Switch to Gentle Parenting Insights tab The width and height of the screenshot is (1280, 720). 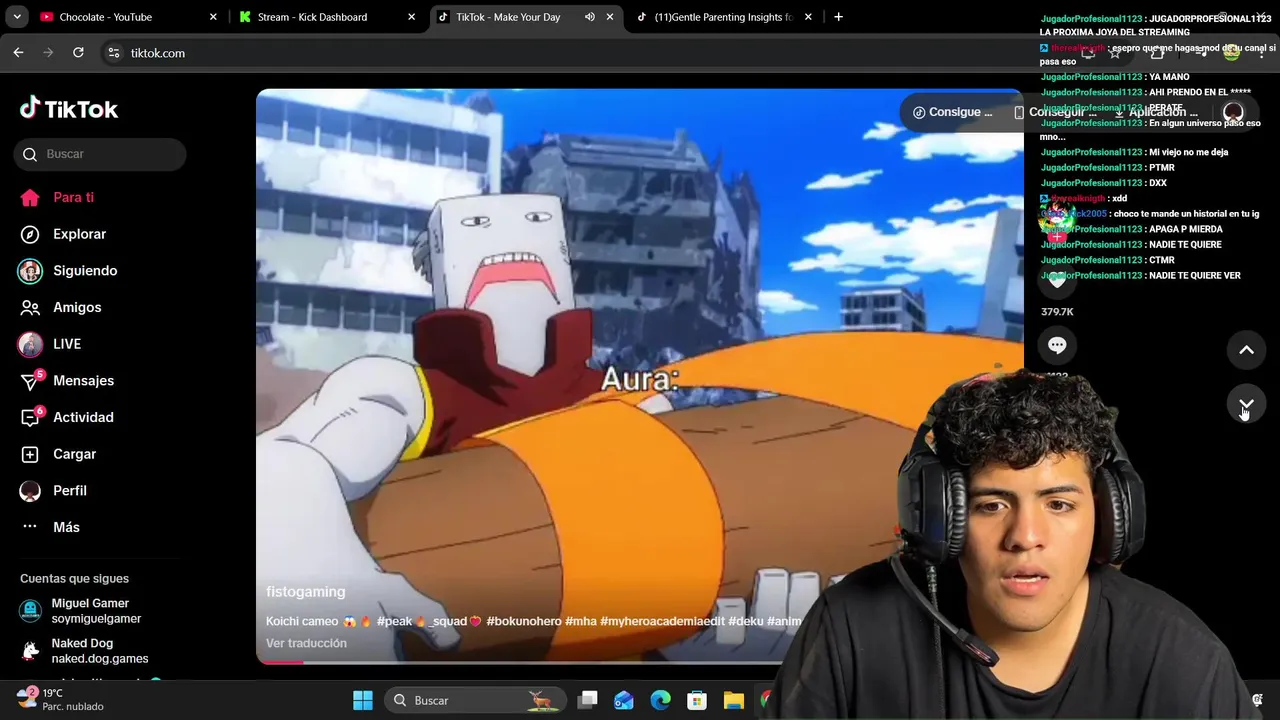point(723,17)
